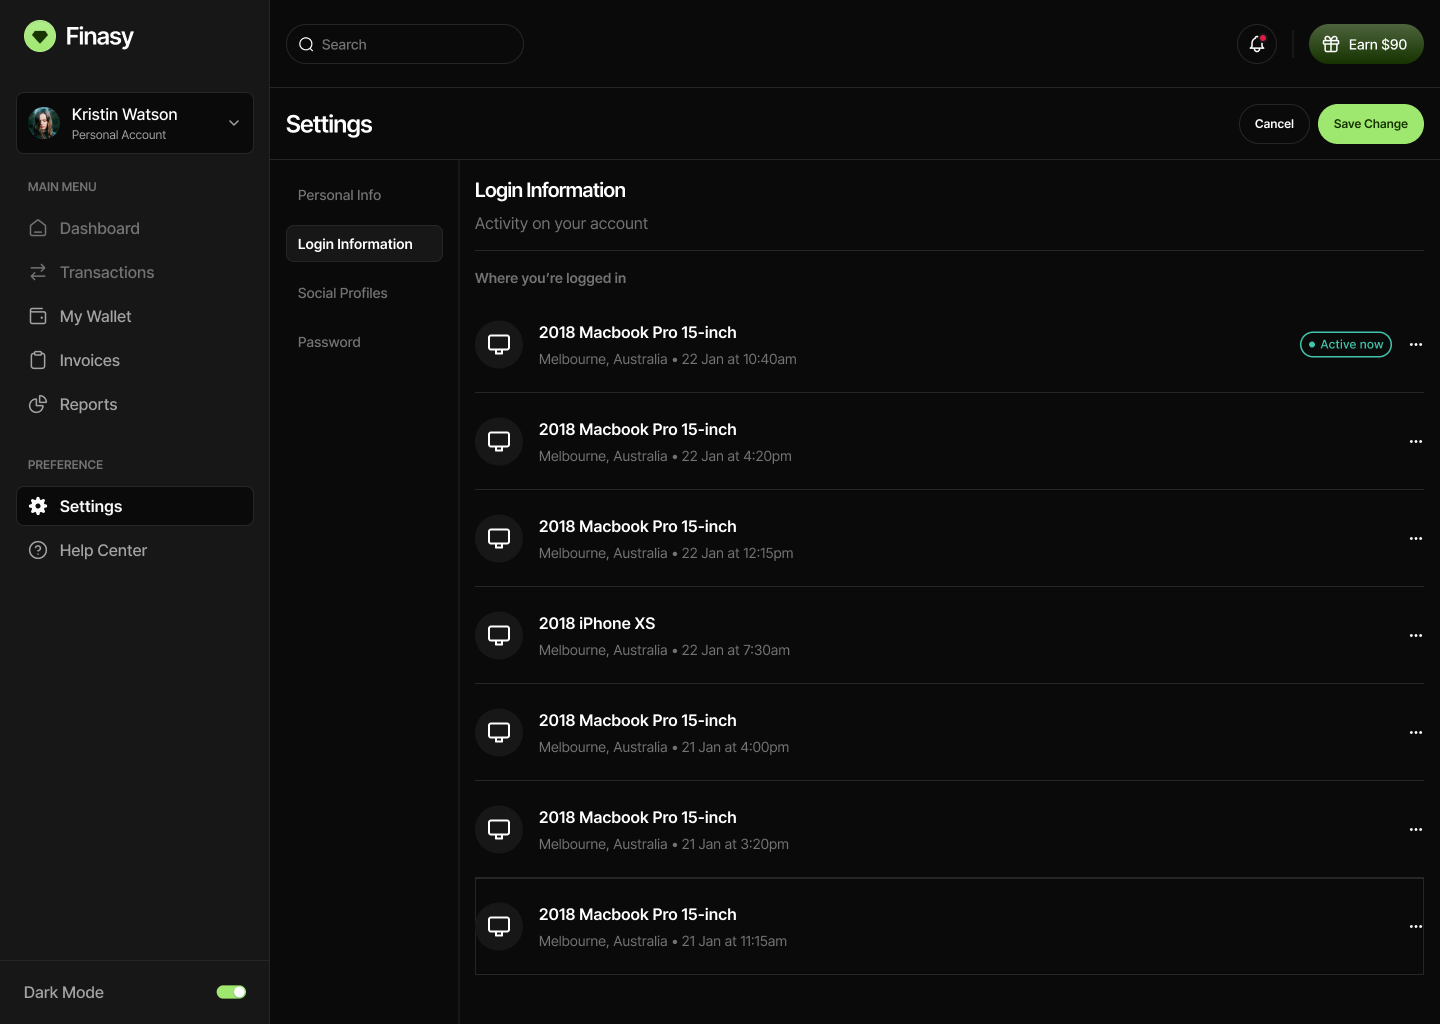The height and width of the screenshot is (1024, 1440).
Task: Click the Reports pie chart icon
Action: [x=38, y=404]
